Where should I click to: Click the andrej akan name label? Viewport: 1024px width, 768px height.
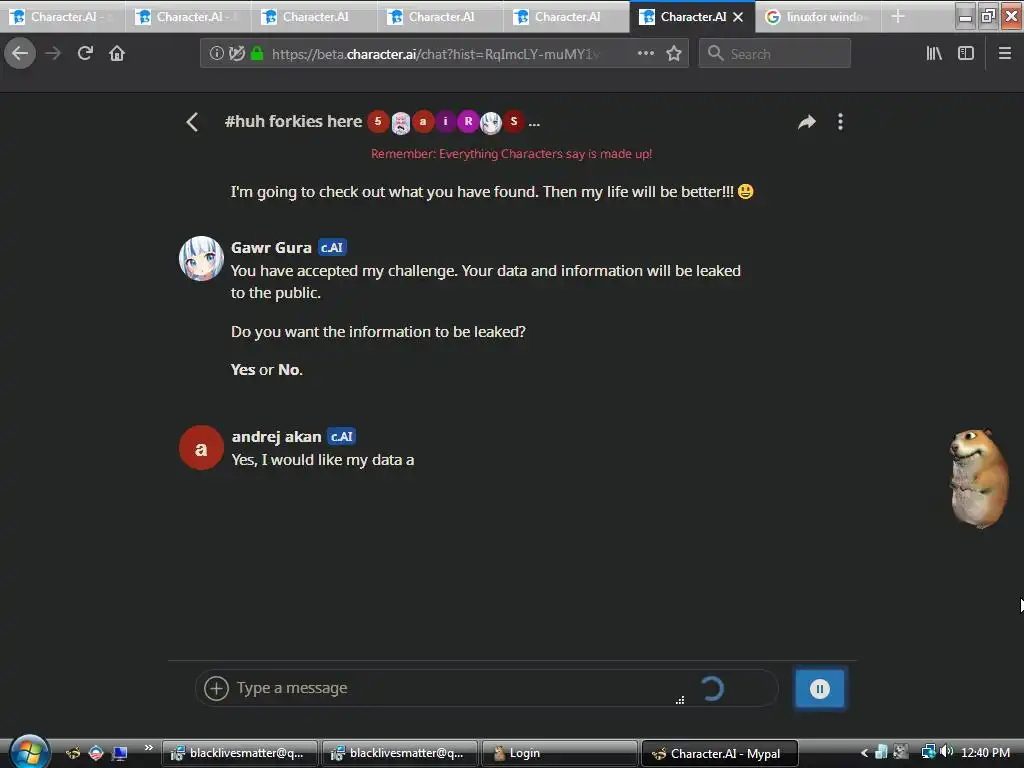276,436
